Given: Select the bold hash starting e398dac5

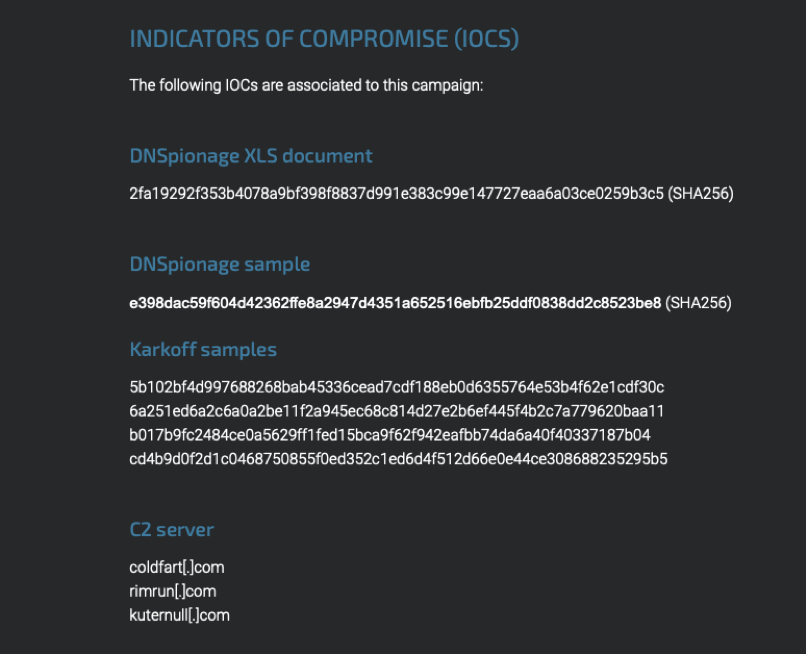Looking at the screenshot, I should (x=395, y=302).
